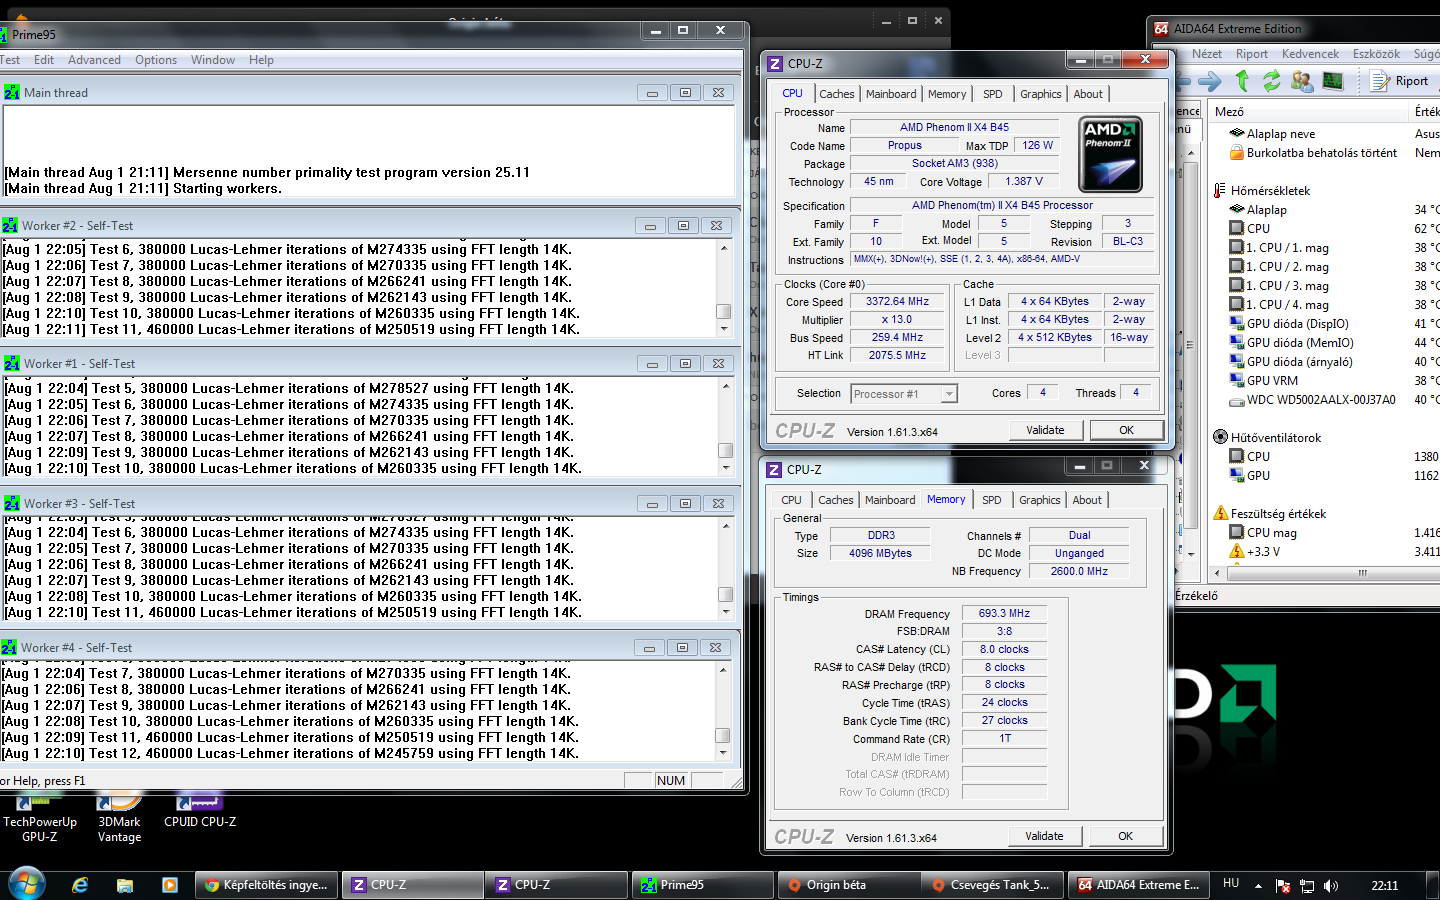
Task: Click the Prime95 title bar icon
Action: click(3, 34)
